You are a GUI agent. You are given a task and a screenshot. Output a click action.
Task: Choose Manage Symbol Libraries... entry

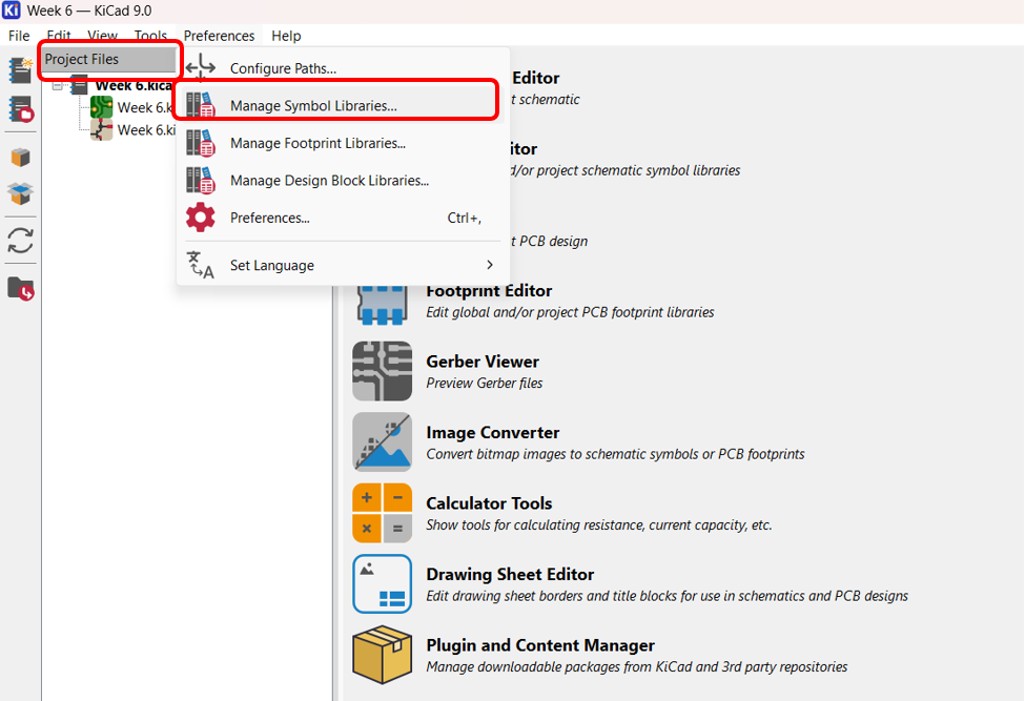coord(343,105)
